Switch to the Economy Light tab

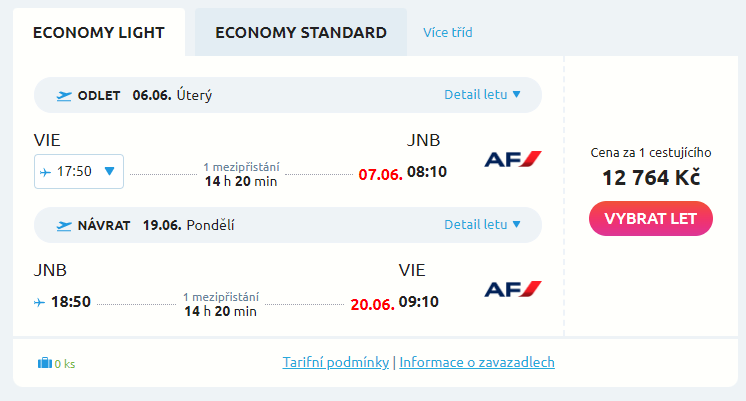click(98, 32)
